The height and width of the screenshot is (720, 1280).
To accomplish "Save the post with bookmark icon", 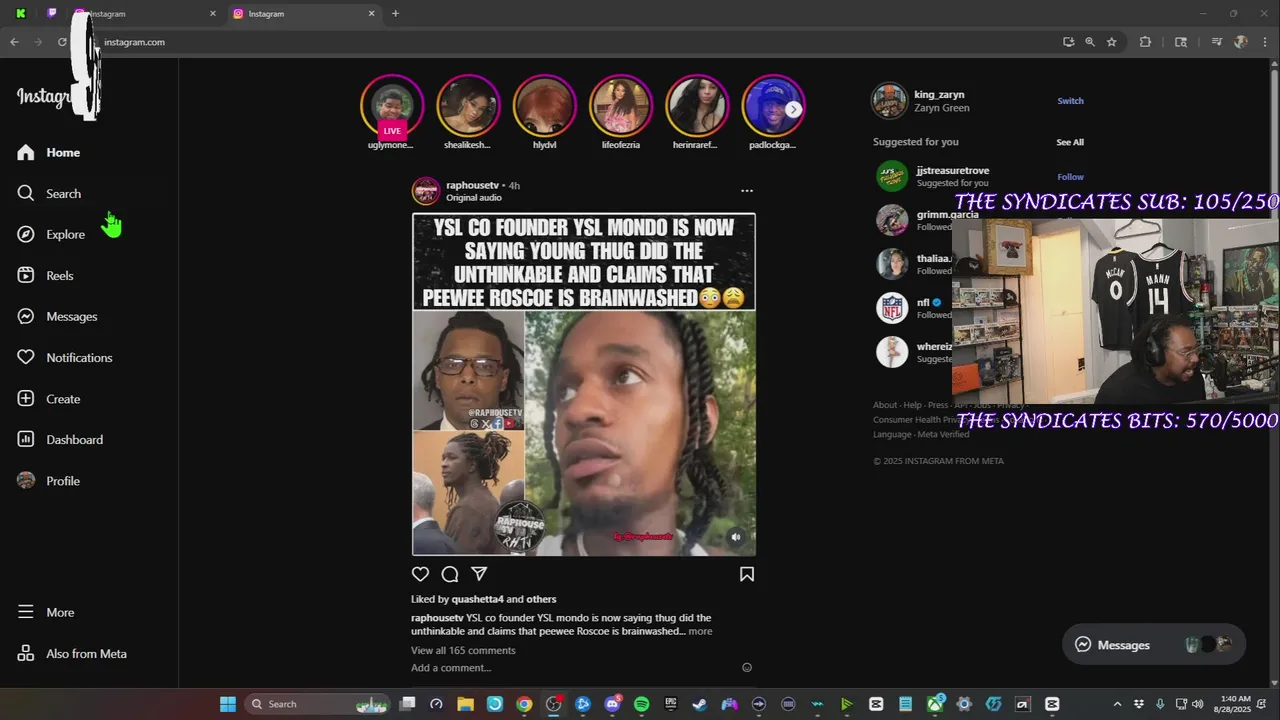I will tap(746, 574).
